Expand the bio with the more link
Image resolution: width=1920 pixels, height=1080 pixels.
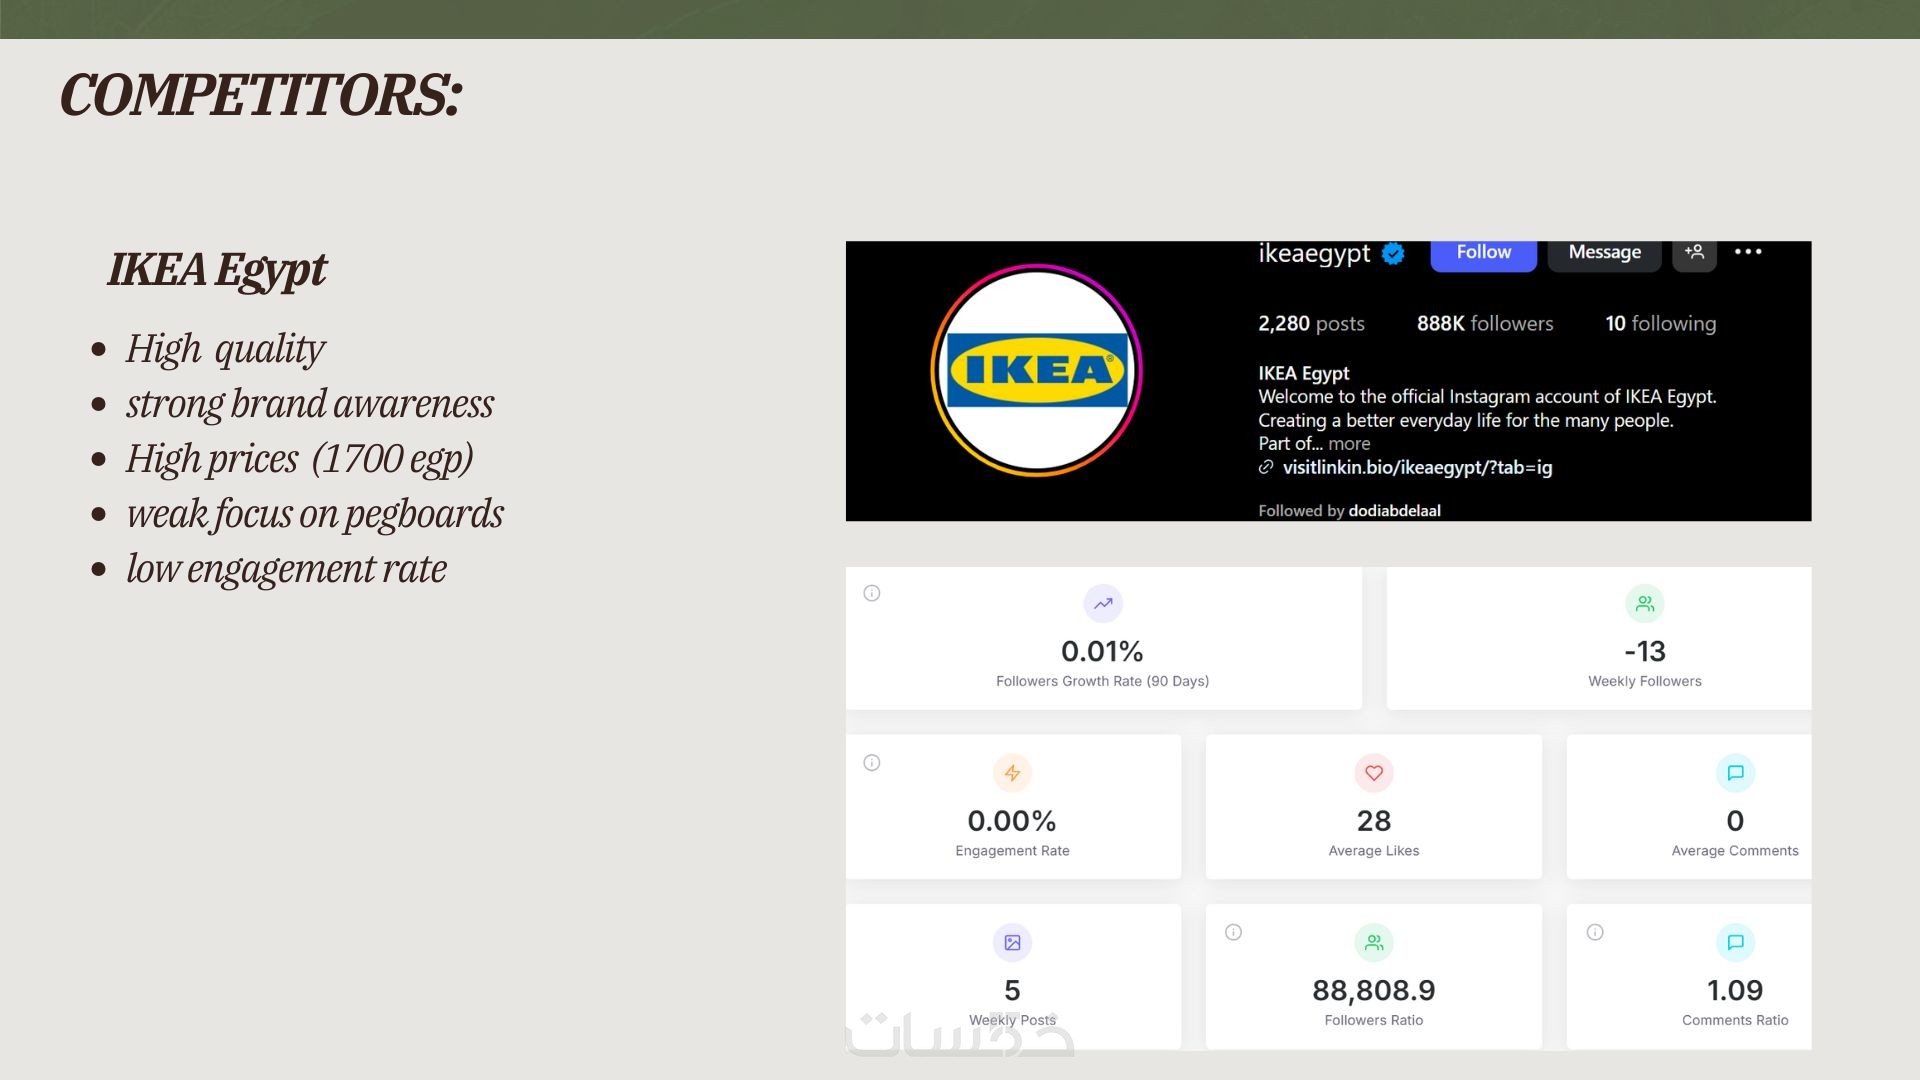pos(1349,444)
